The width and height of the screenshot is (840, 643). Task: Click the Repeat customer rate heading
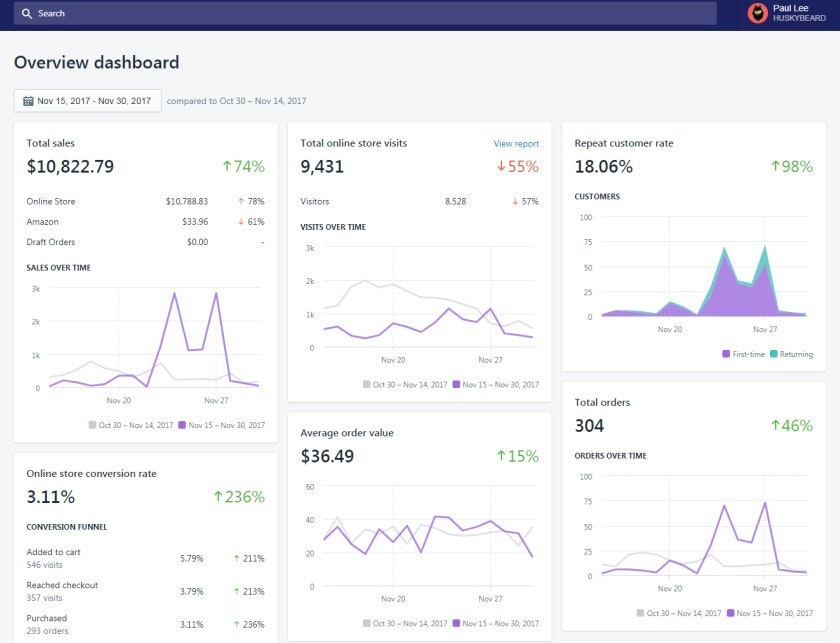pyautogui.click(x=624, y=143)
